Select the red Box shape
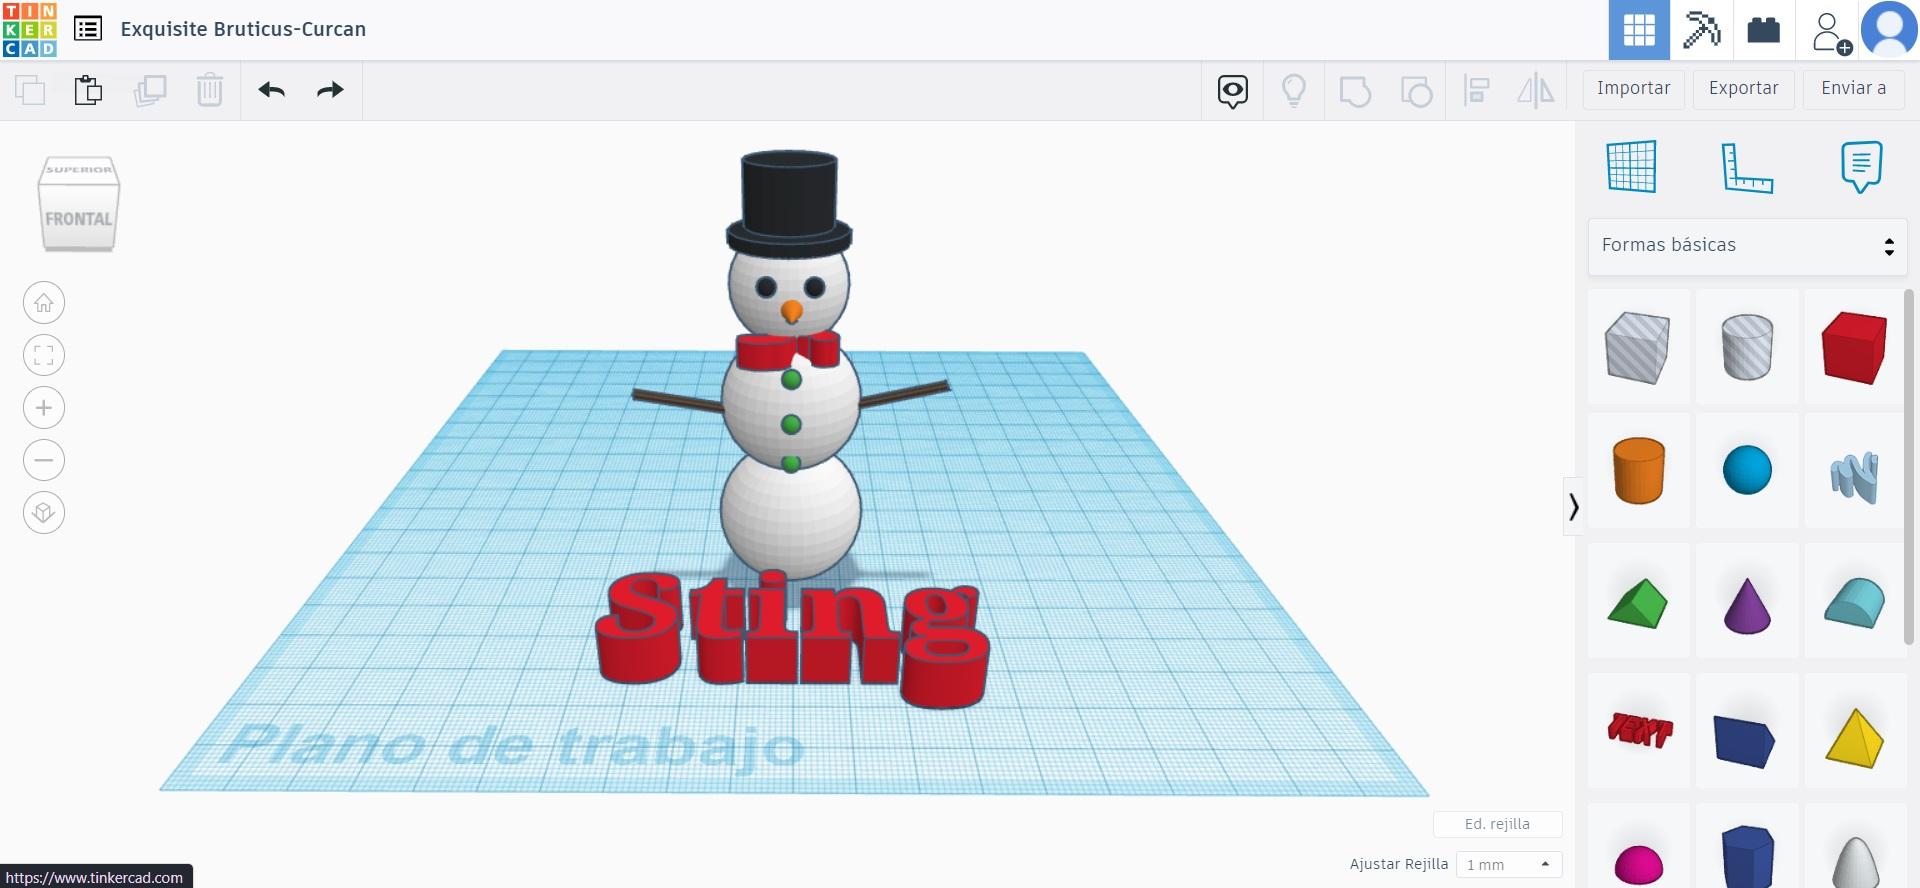The width and height of the screenshot is (1920, 888). pyautogui.click(x=1855, y=347)
